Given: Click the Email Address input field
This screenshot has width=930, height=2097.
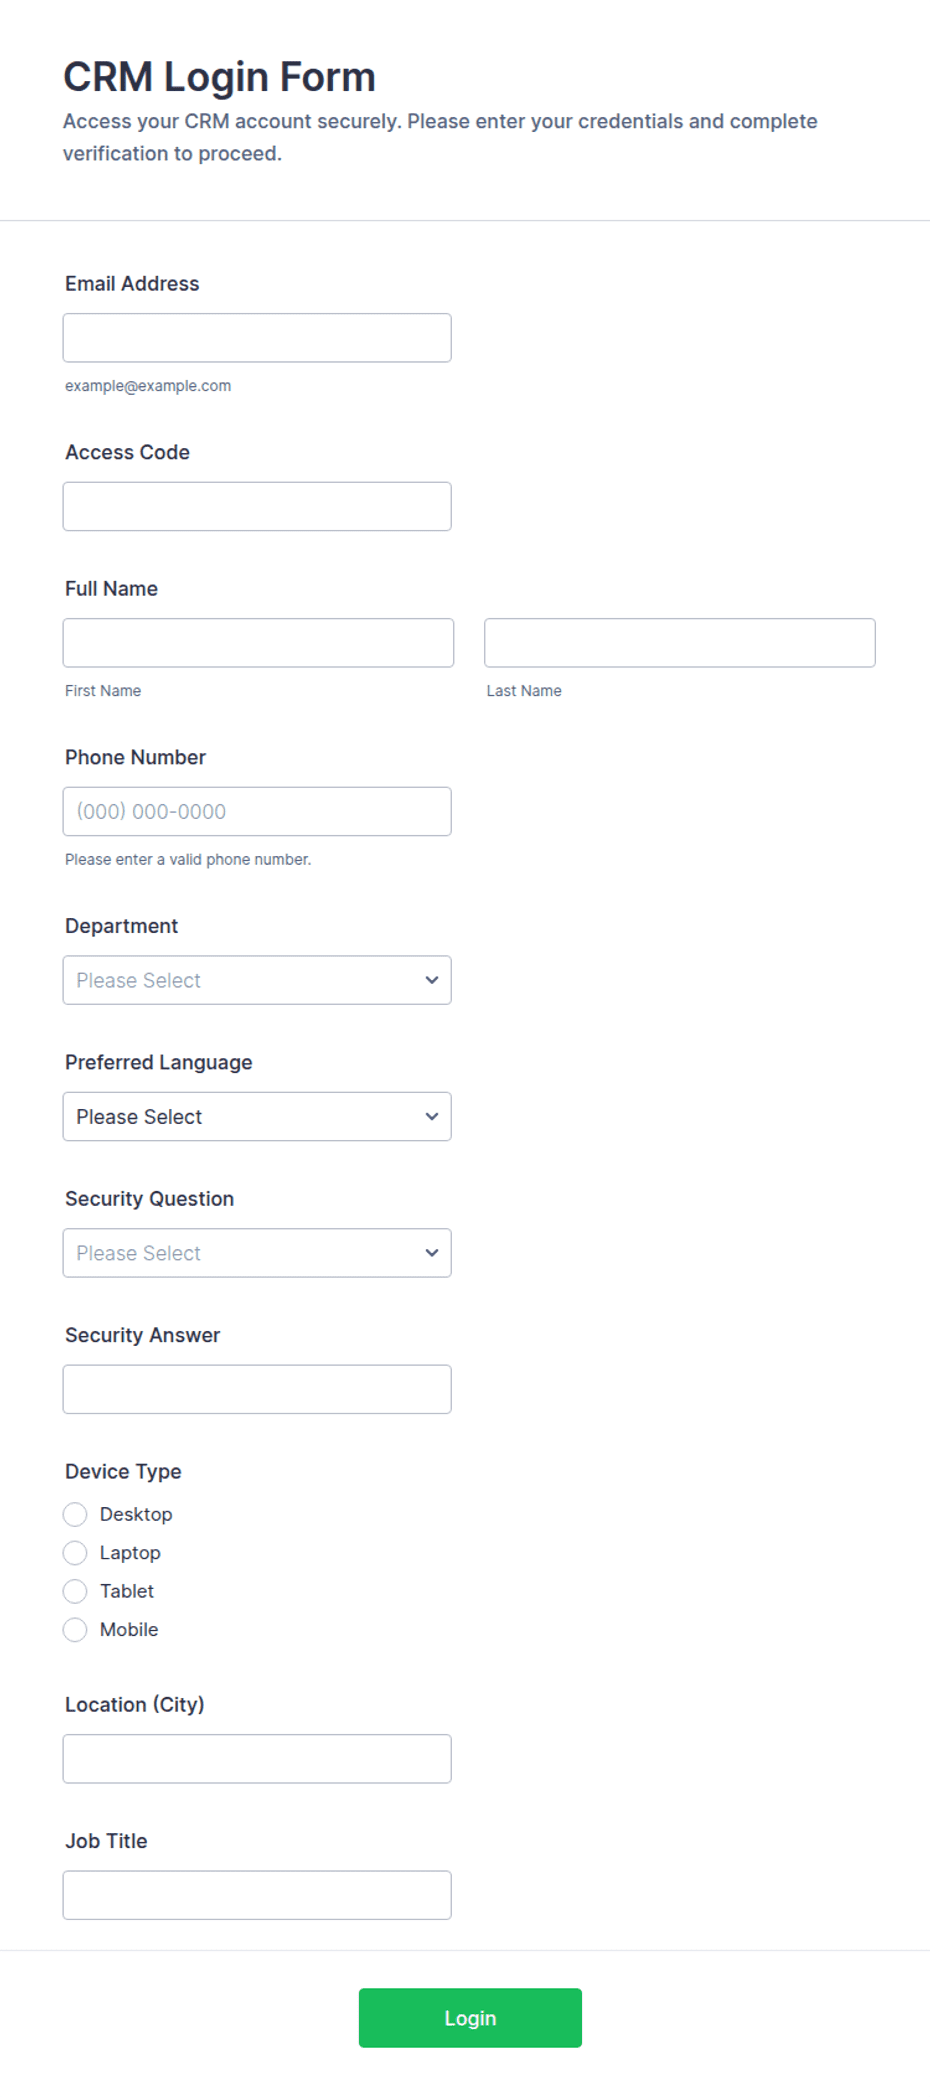Looking at the screenshot, I should coord(257,338).
